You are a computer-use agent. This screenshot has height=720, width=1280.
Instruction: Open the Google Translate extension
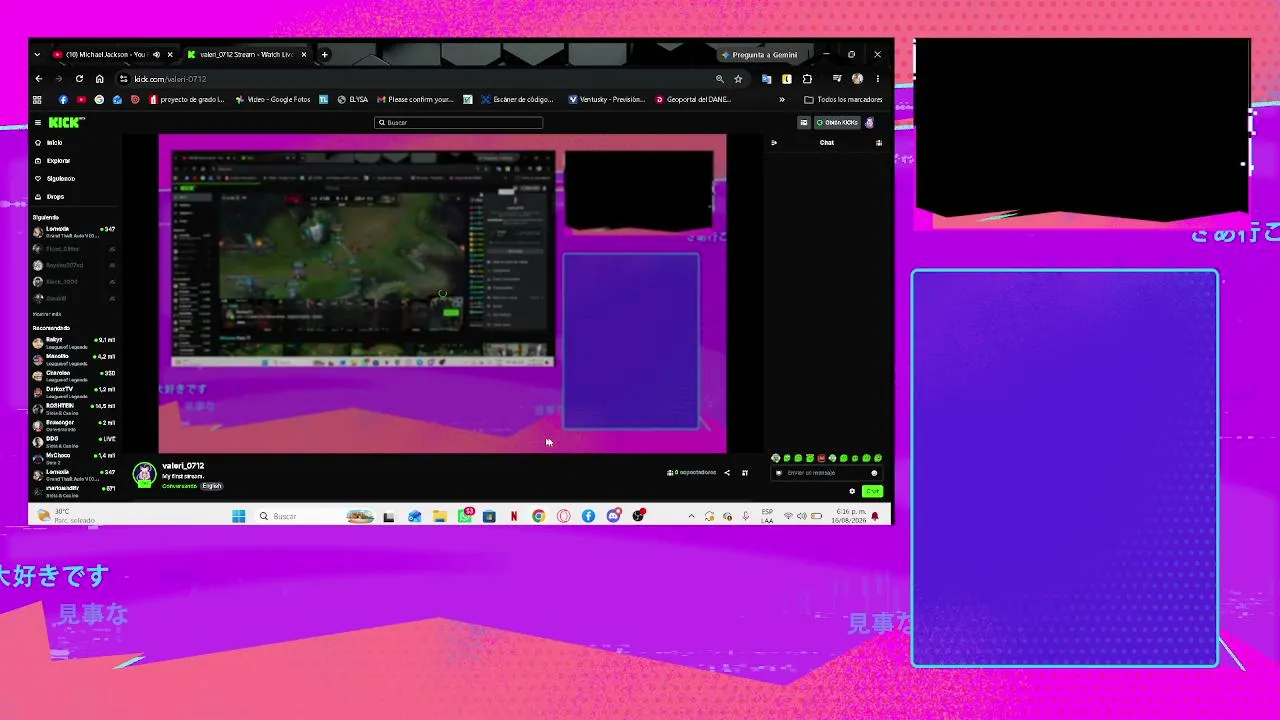767,79
